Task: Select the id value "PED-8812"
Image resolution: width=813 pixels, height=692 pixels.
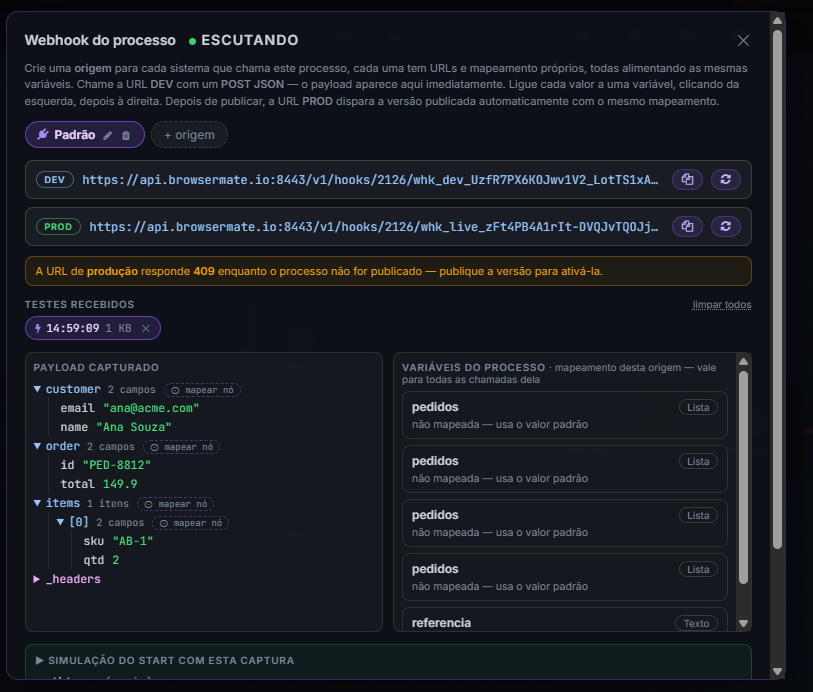Action: (x=117, y=465)
